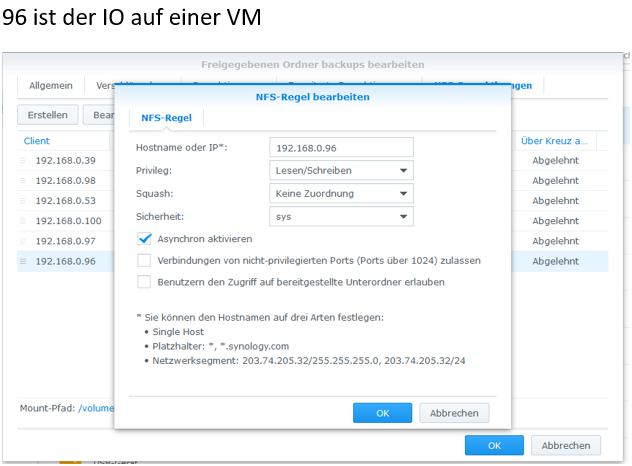
Task: Select client row 192.168.0.97
Action: coord(66,241)
